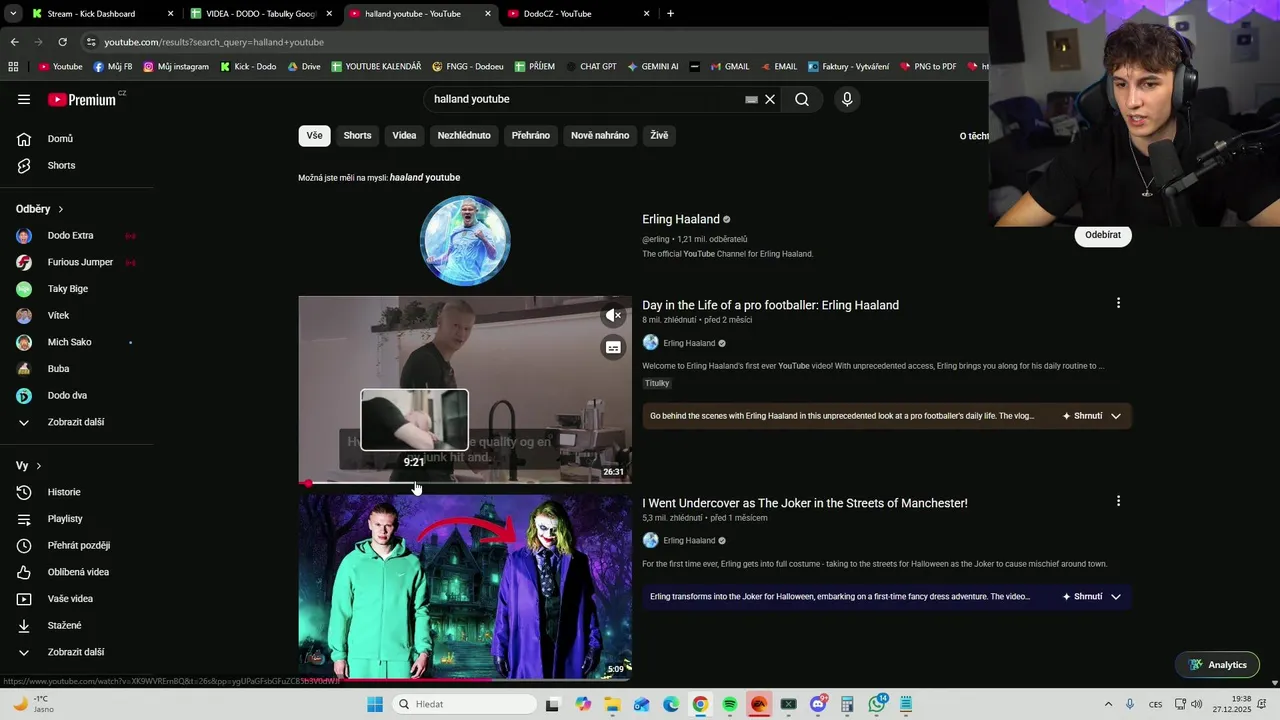Open Přehrát později in the sidebar
Viewport: 1280px width, 720px height.
tap(77, 545)
